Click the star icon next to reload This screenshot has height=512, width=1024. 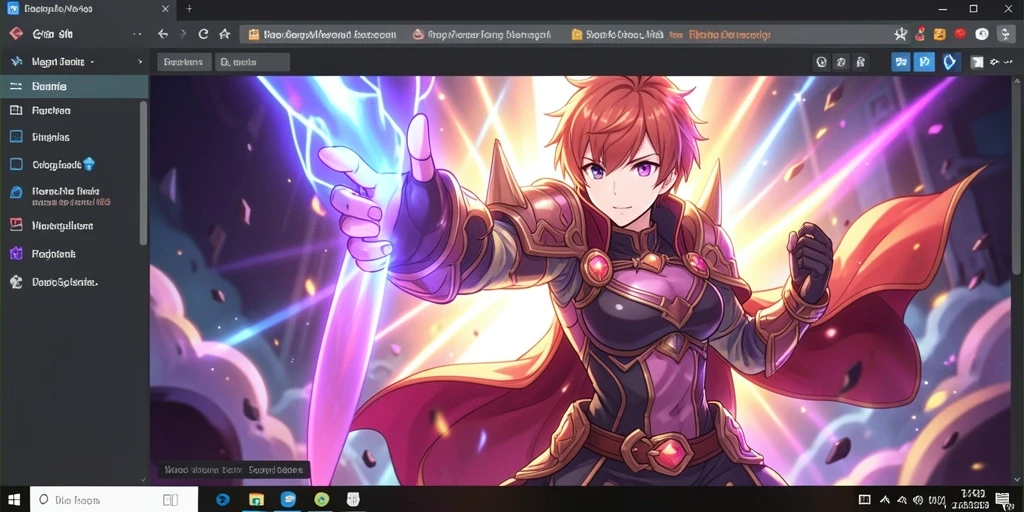coord(225,34)
